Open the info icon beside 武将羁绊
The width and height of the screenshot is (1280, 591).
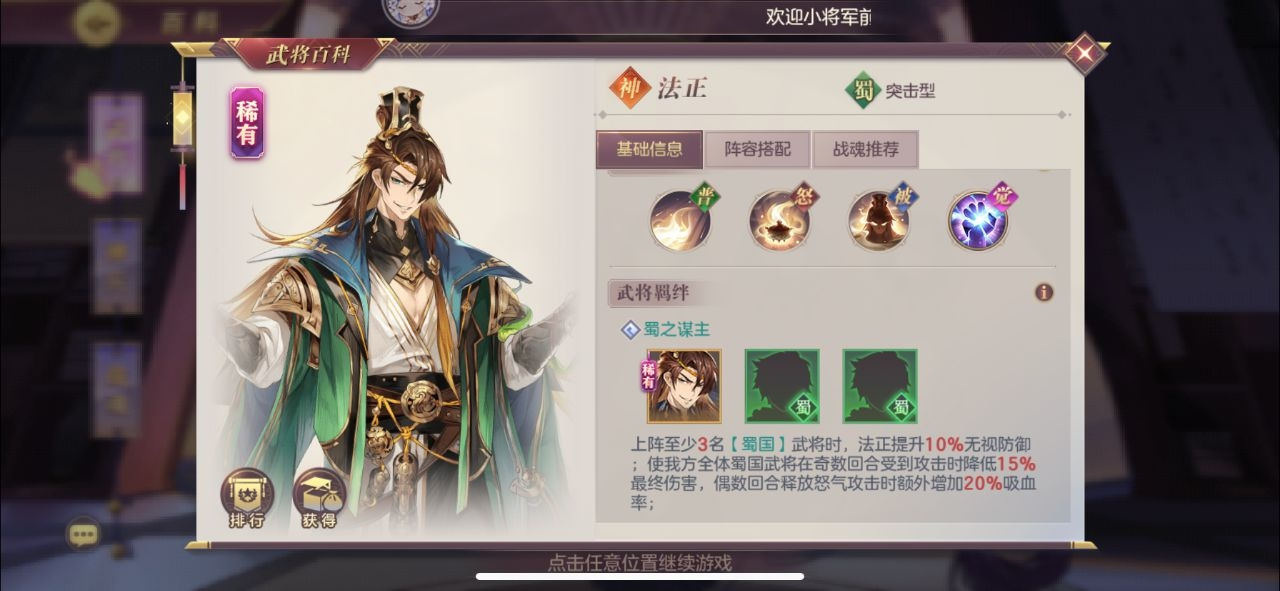coord(1044,292)
